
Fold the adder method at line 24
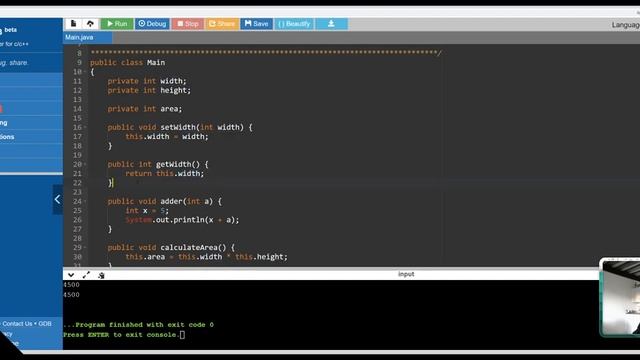pyautogui.click(x=85, y=201)
